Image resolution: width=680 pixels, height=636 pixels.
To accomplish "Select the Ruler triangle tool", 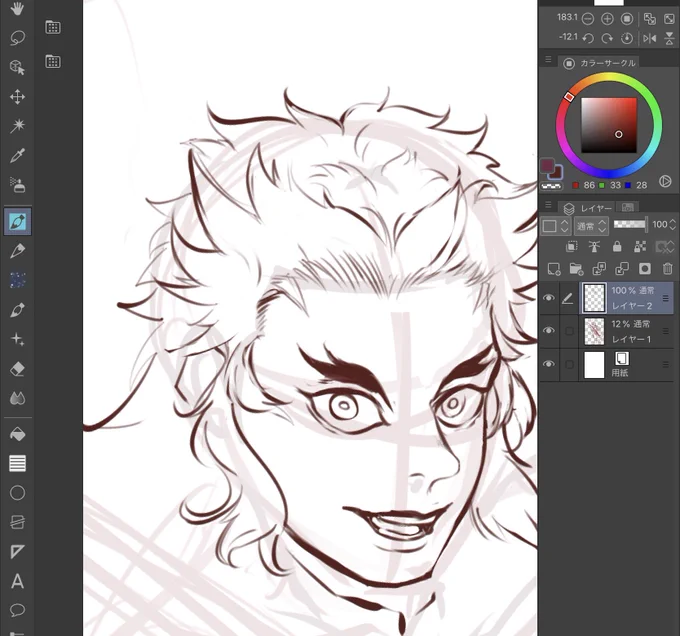I will click(x=17, y=551).
